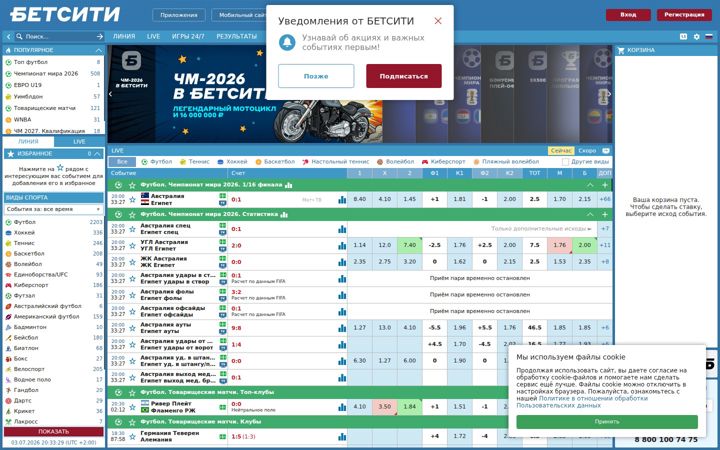Click the search input field
The width and height of the screenshot is (720, 450).
point(59,36)
